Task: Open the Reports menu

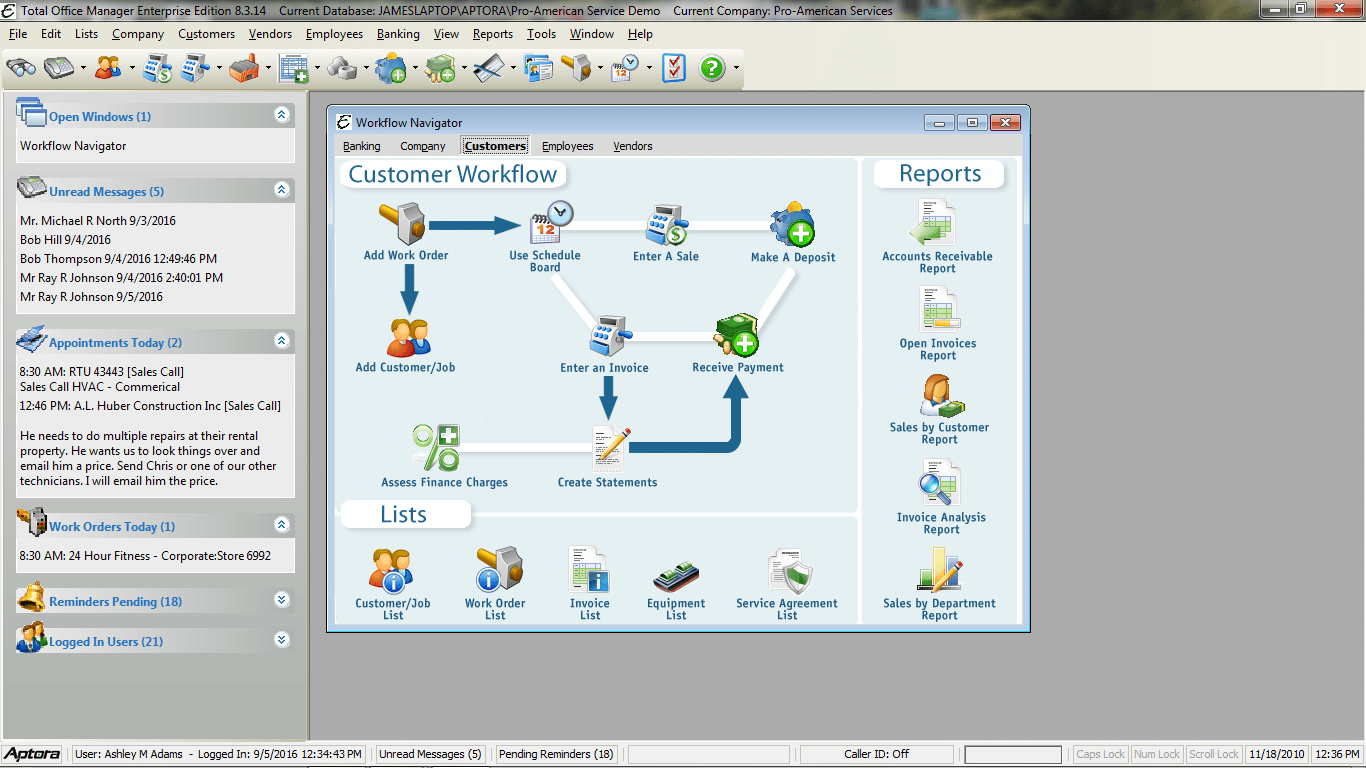Action: [x=493, y=34]
